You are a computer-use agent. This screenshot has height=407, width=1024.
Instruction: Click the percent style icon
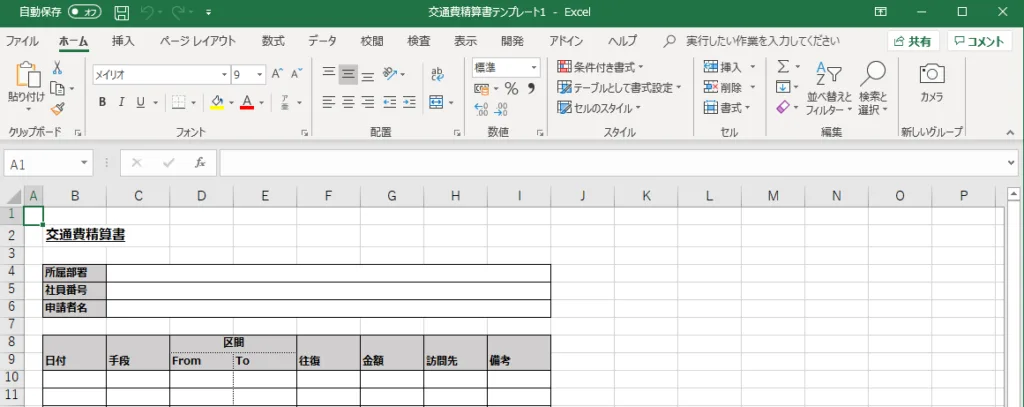510,89
